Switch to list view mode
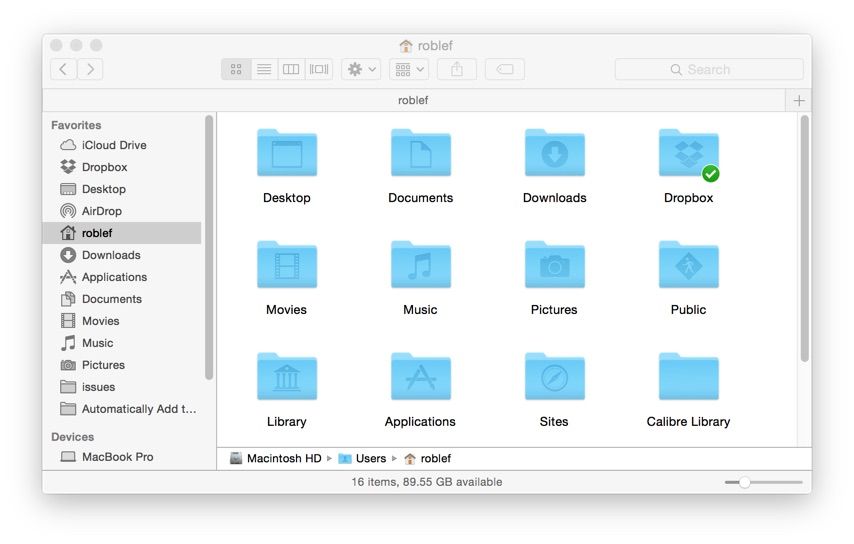Image resolution: width=854 pixels, height=544 pixels. pos(264,69)
